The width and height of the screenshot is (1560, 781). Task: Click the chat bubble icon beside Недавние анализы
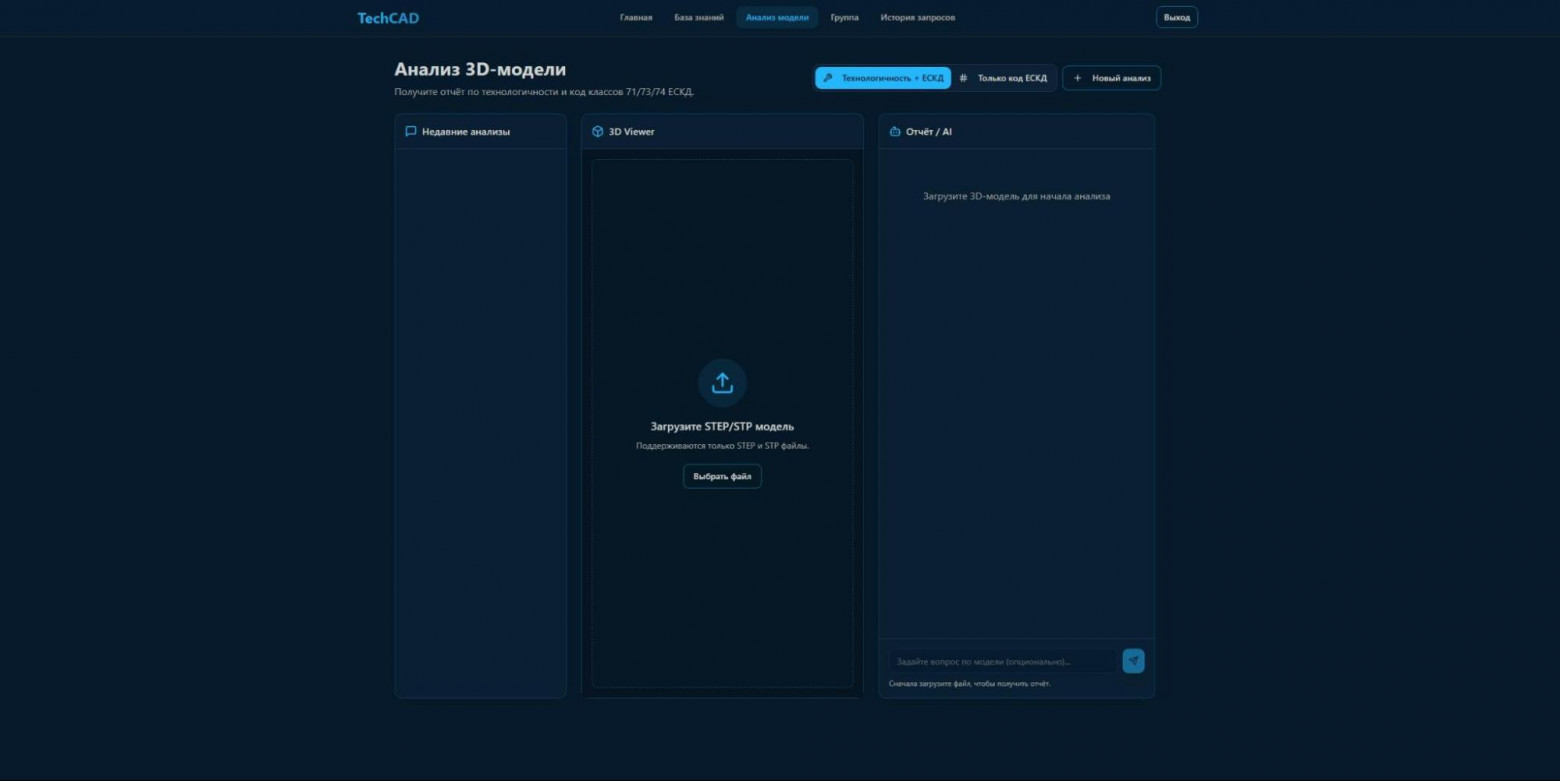coord(411,131)
